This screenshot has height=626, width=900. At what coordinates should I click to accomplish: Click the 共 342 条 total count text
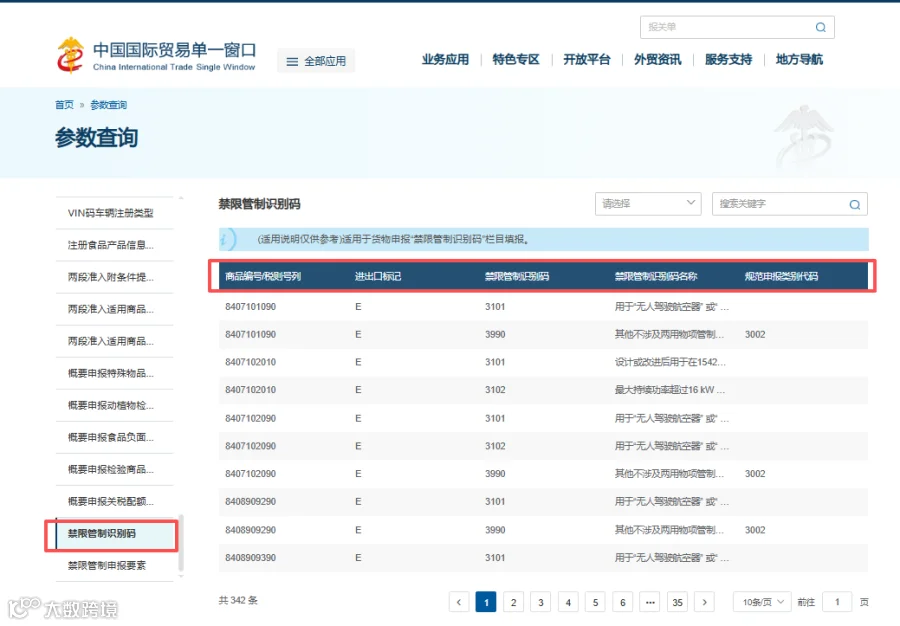pos(238,600)
